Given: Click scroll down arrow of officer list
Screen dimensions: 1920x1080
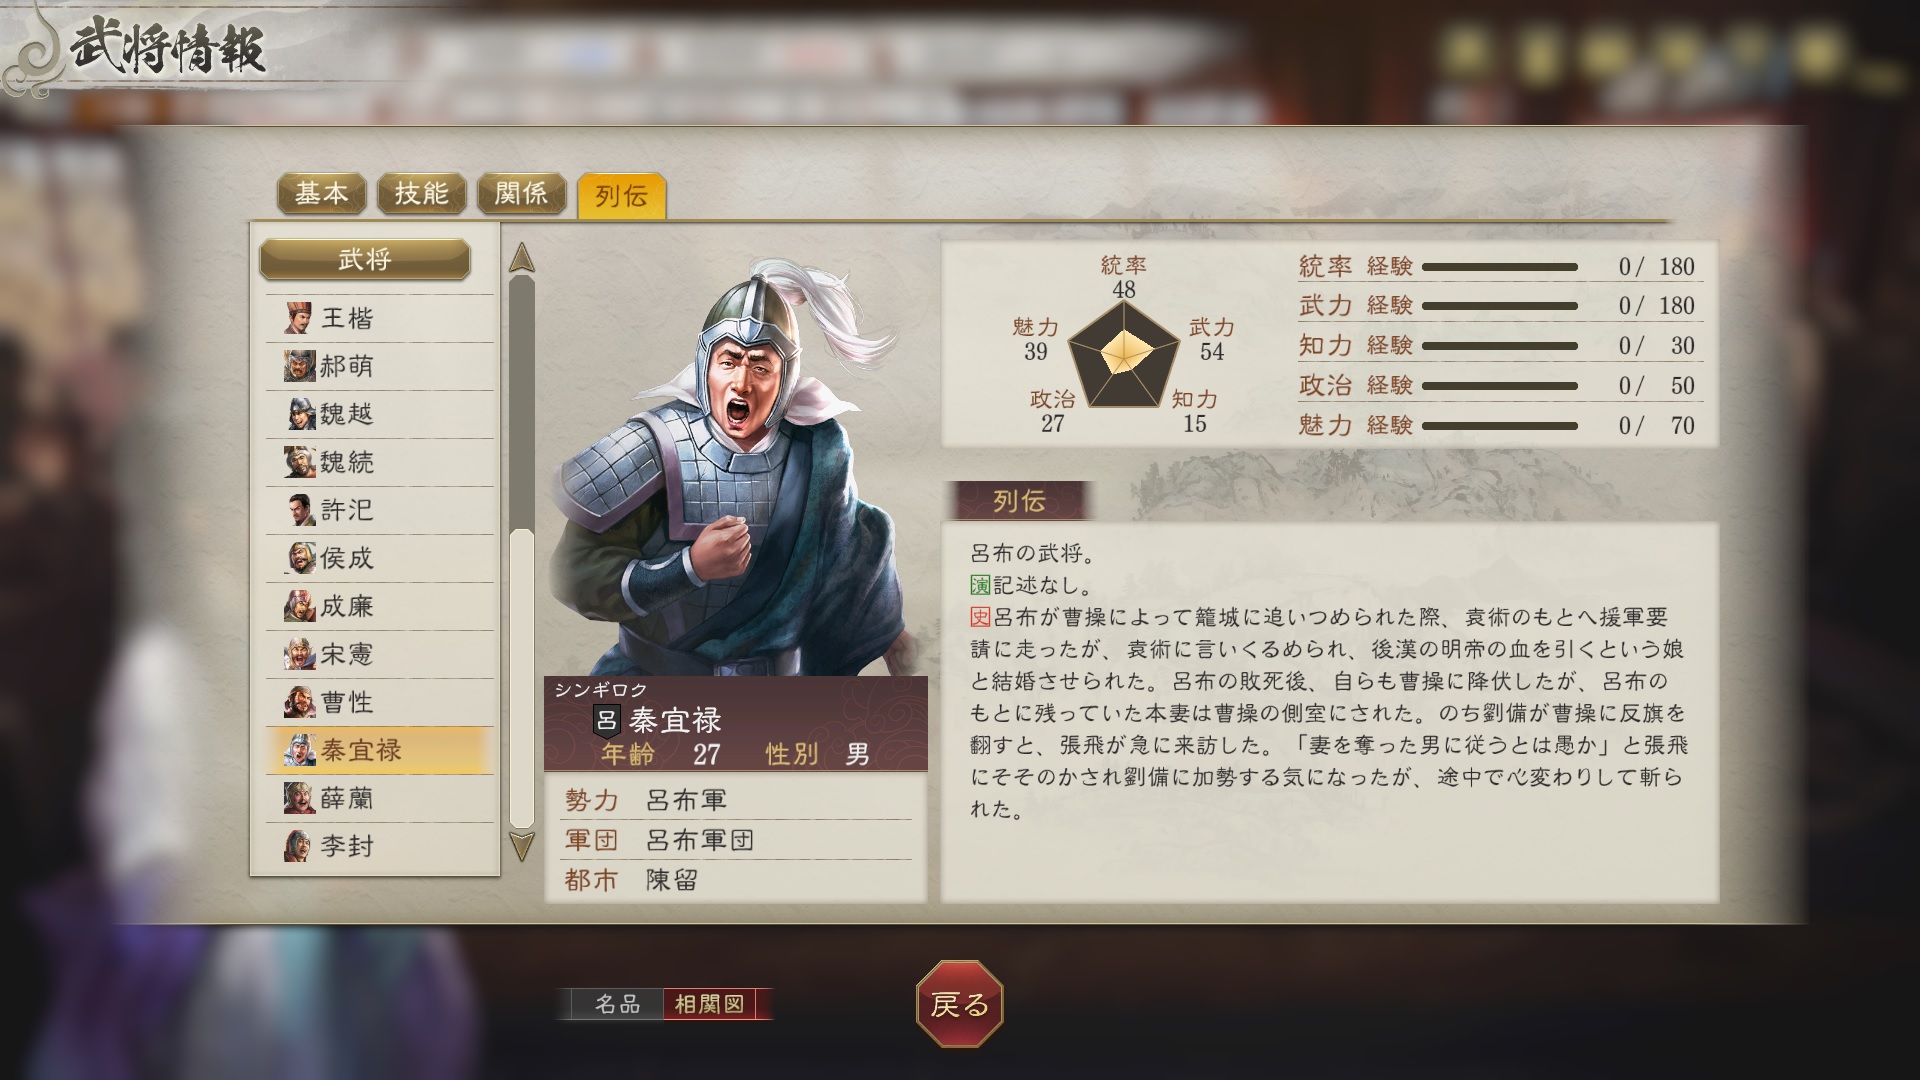Looking at the screenshot, I should point(522,846).
